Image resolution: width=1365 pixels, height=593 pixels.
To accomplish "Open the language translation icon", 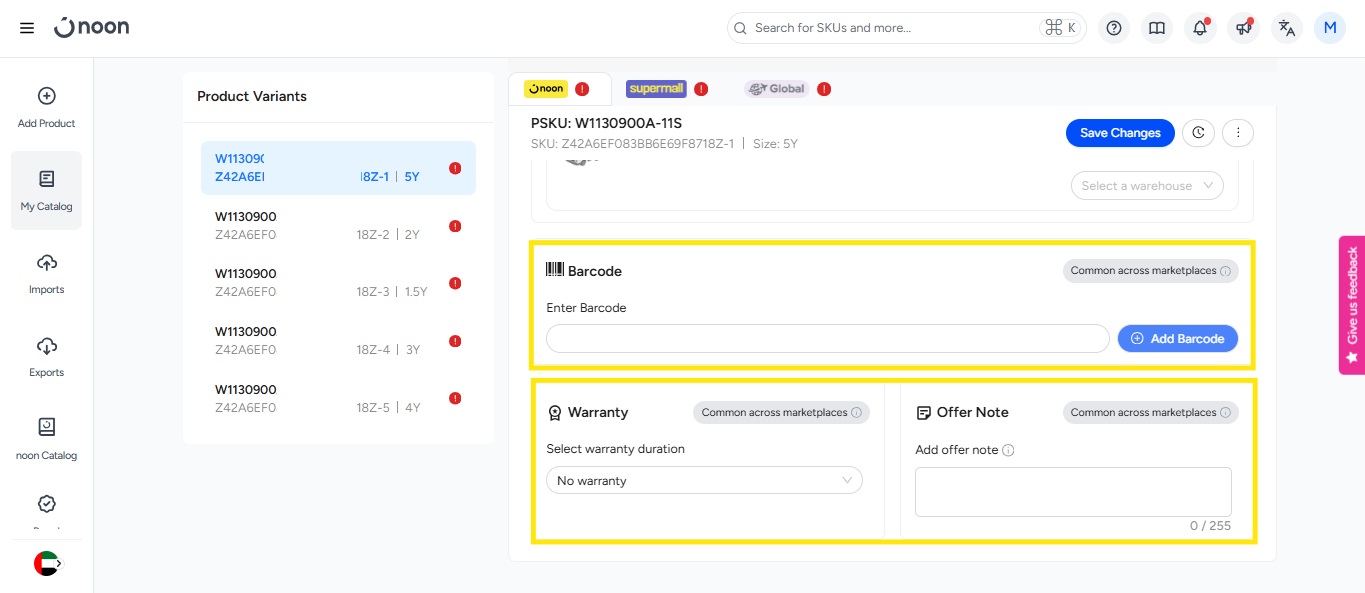I will click(1287, 28).
